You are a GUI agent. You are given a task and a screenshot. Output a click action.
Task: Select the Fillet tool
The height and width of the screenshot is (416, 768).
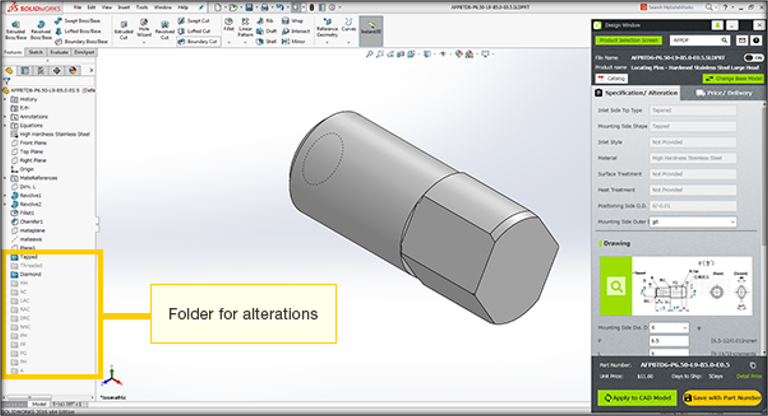[x=229, y=28]
